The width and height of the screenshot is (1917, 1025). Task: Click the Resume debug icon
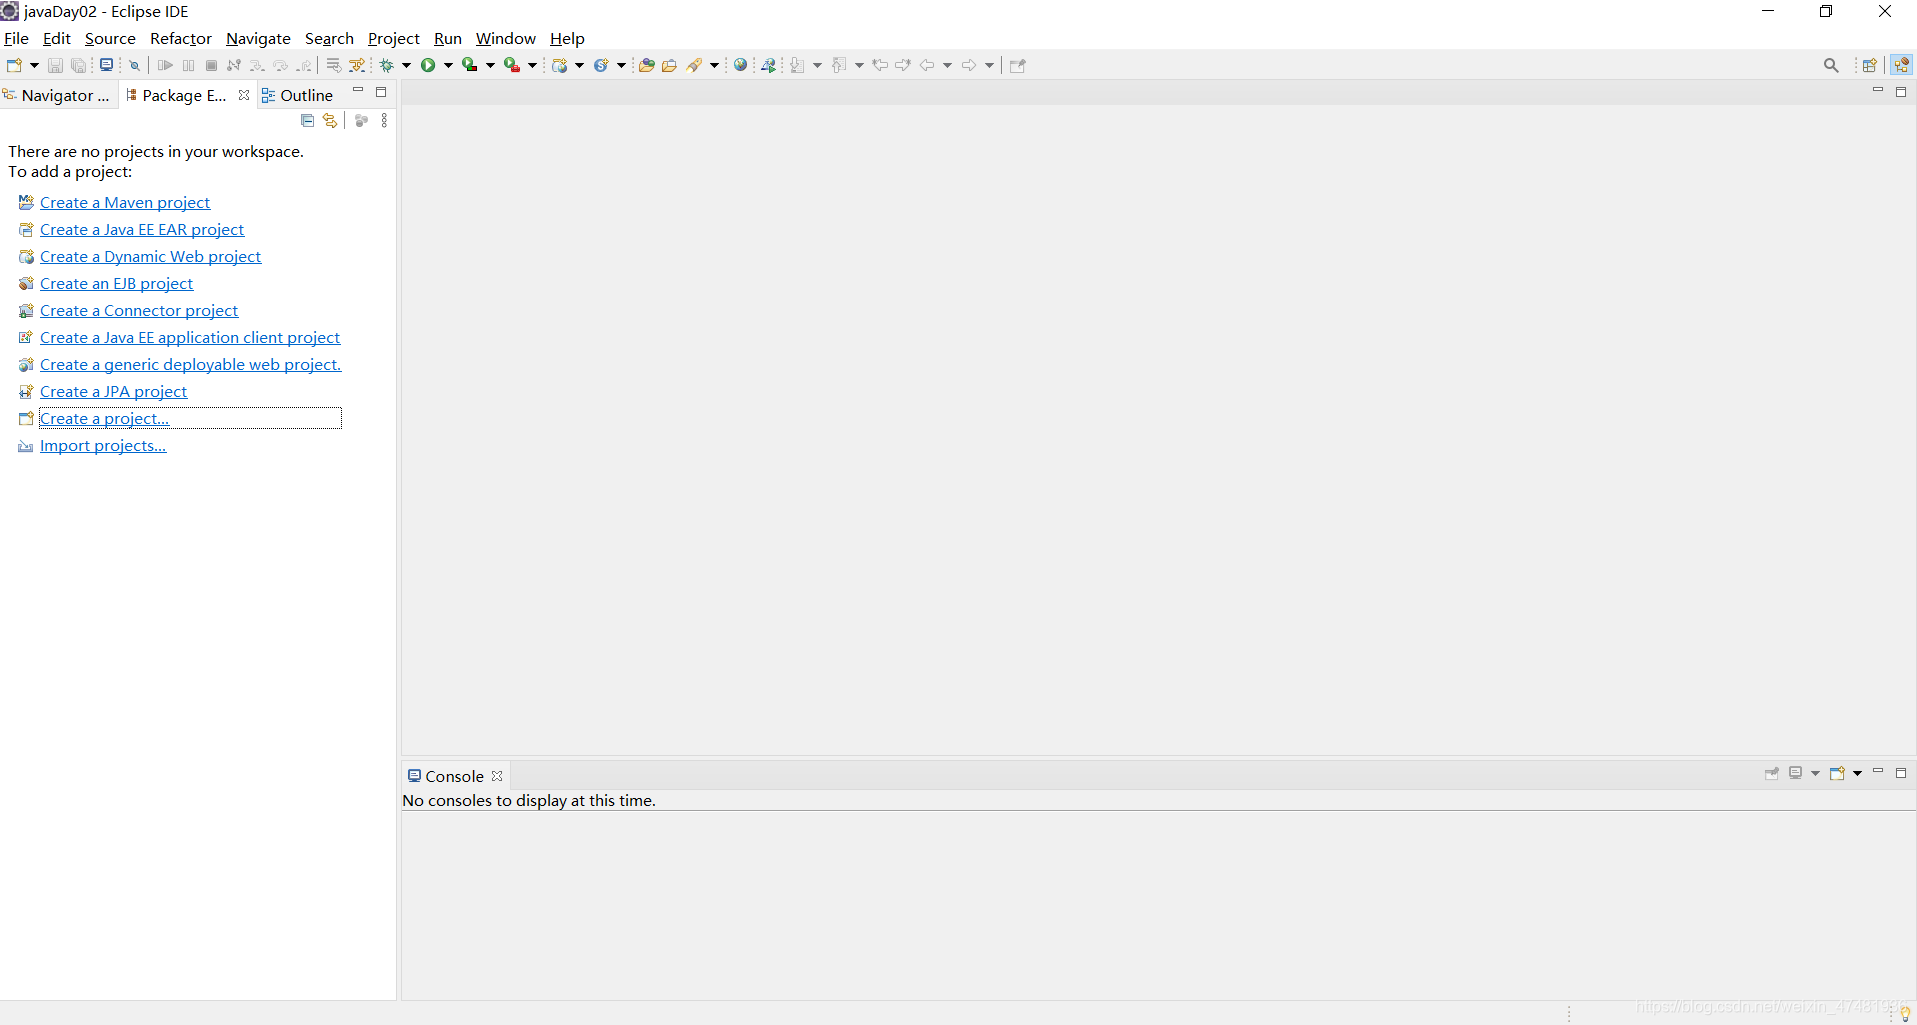[x=165, y=66]
